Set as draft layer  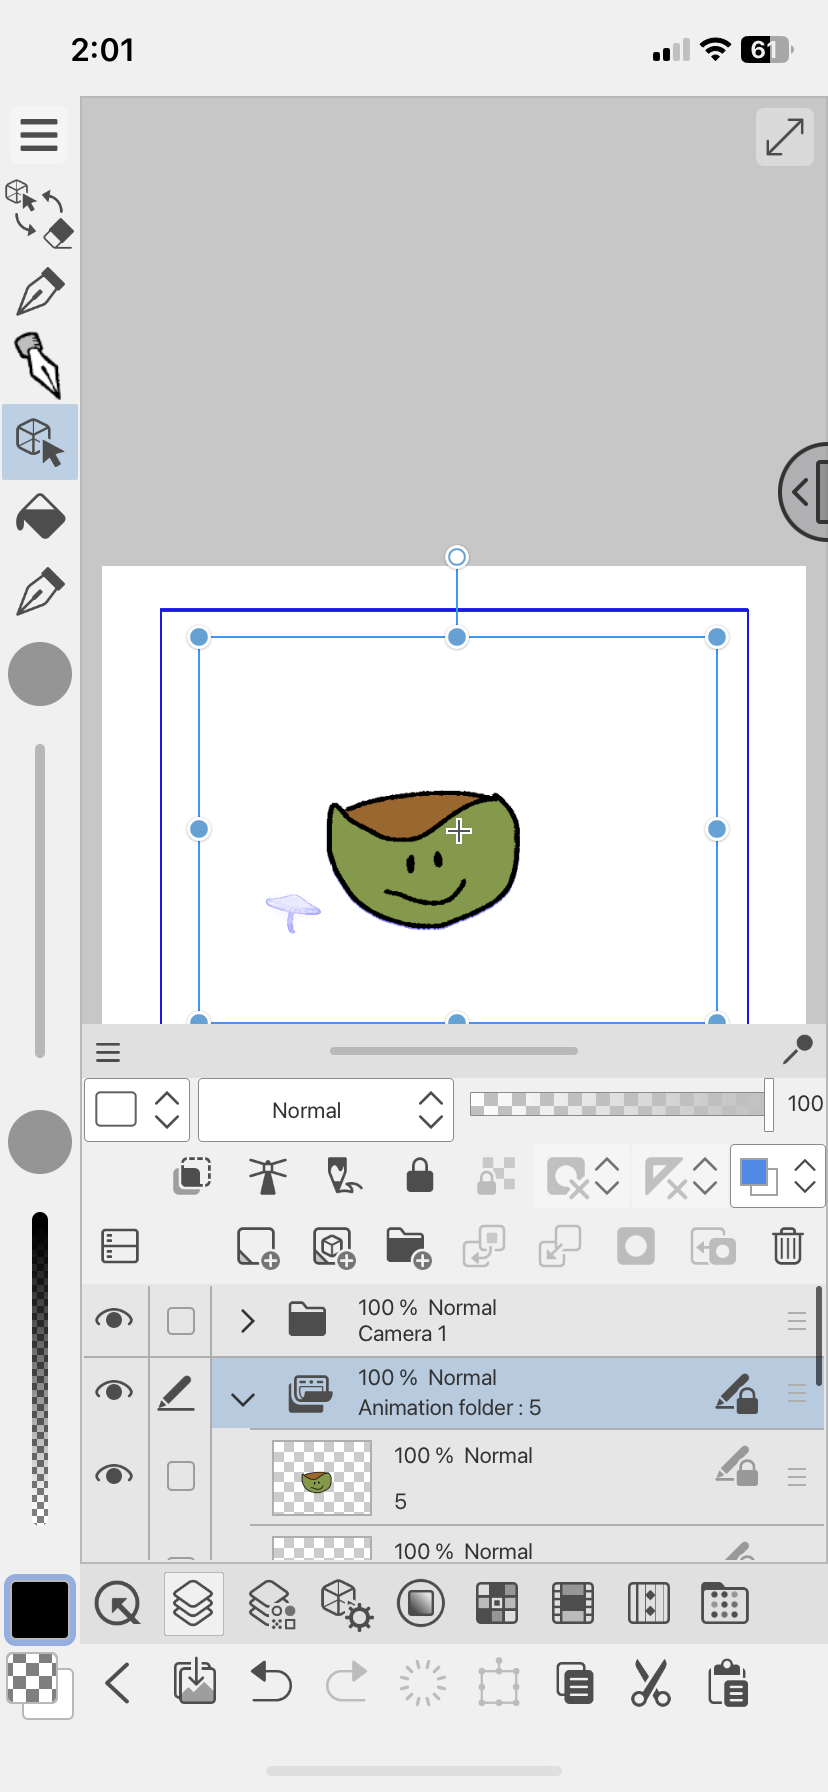(344, 1176)
